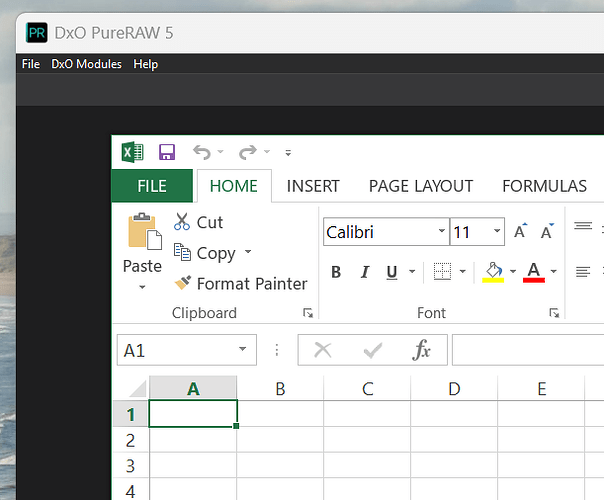This screenshot has height=500, width=604.
Task: Toggle bold formatting
Action: tap(336, 272)
